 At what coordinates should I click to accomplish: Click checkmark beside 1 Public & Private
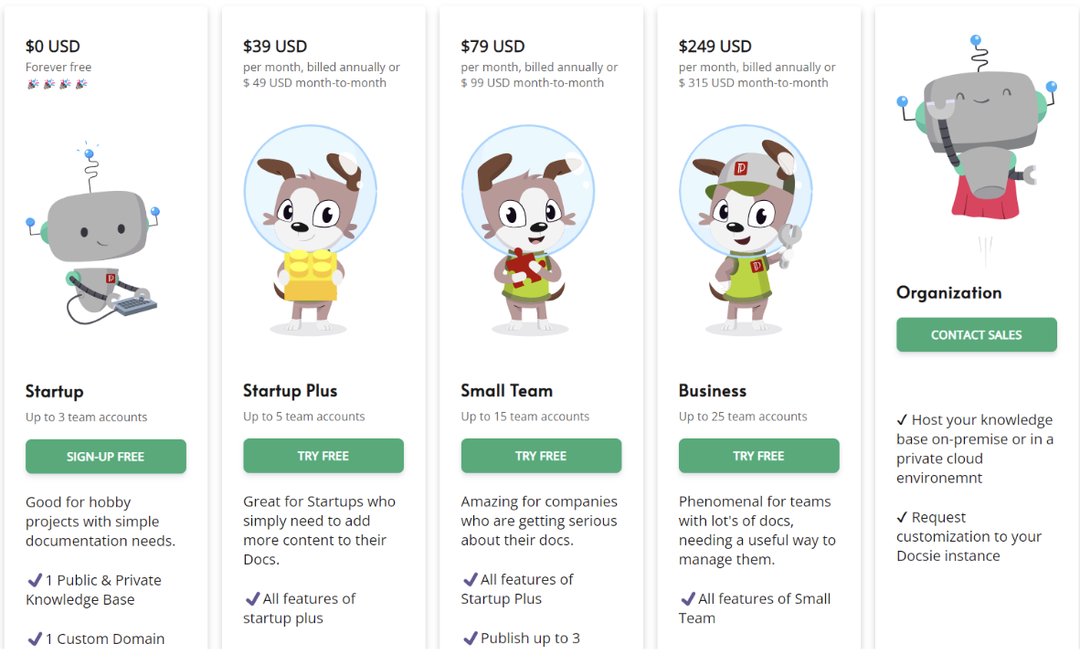point(34,580)
